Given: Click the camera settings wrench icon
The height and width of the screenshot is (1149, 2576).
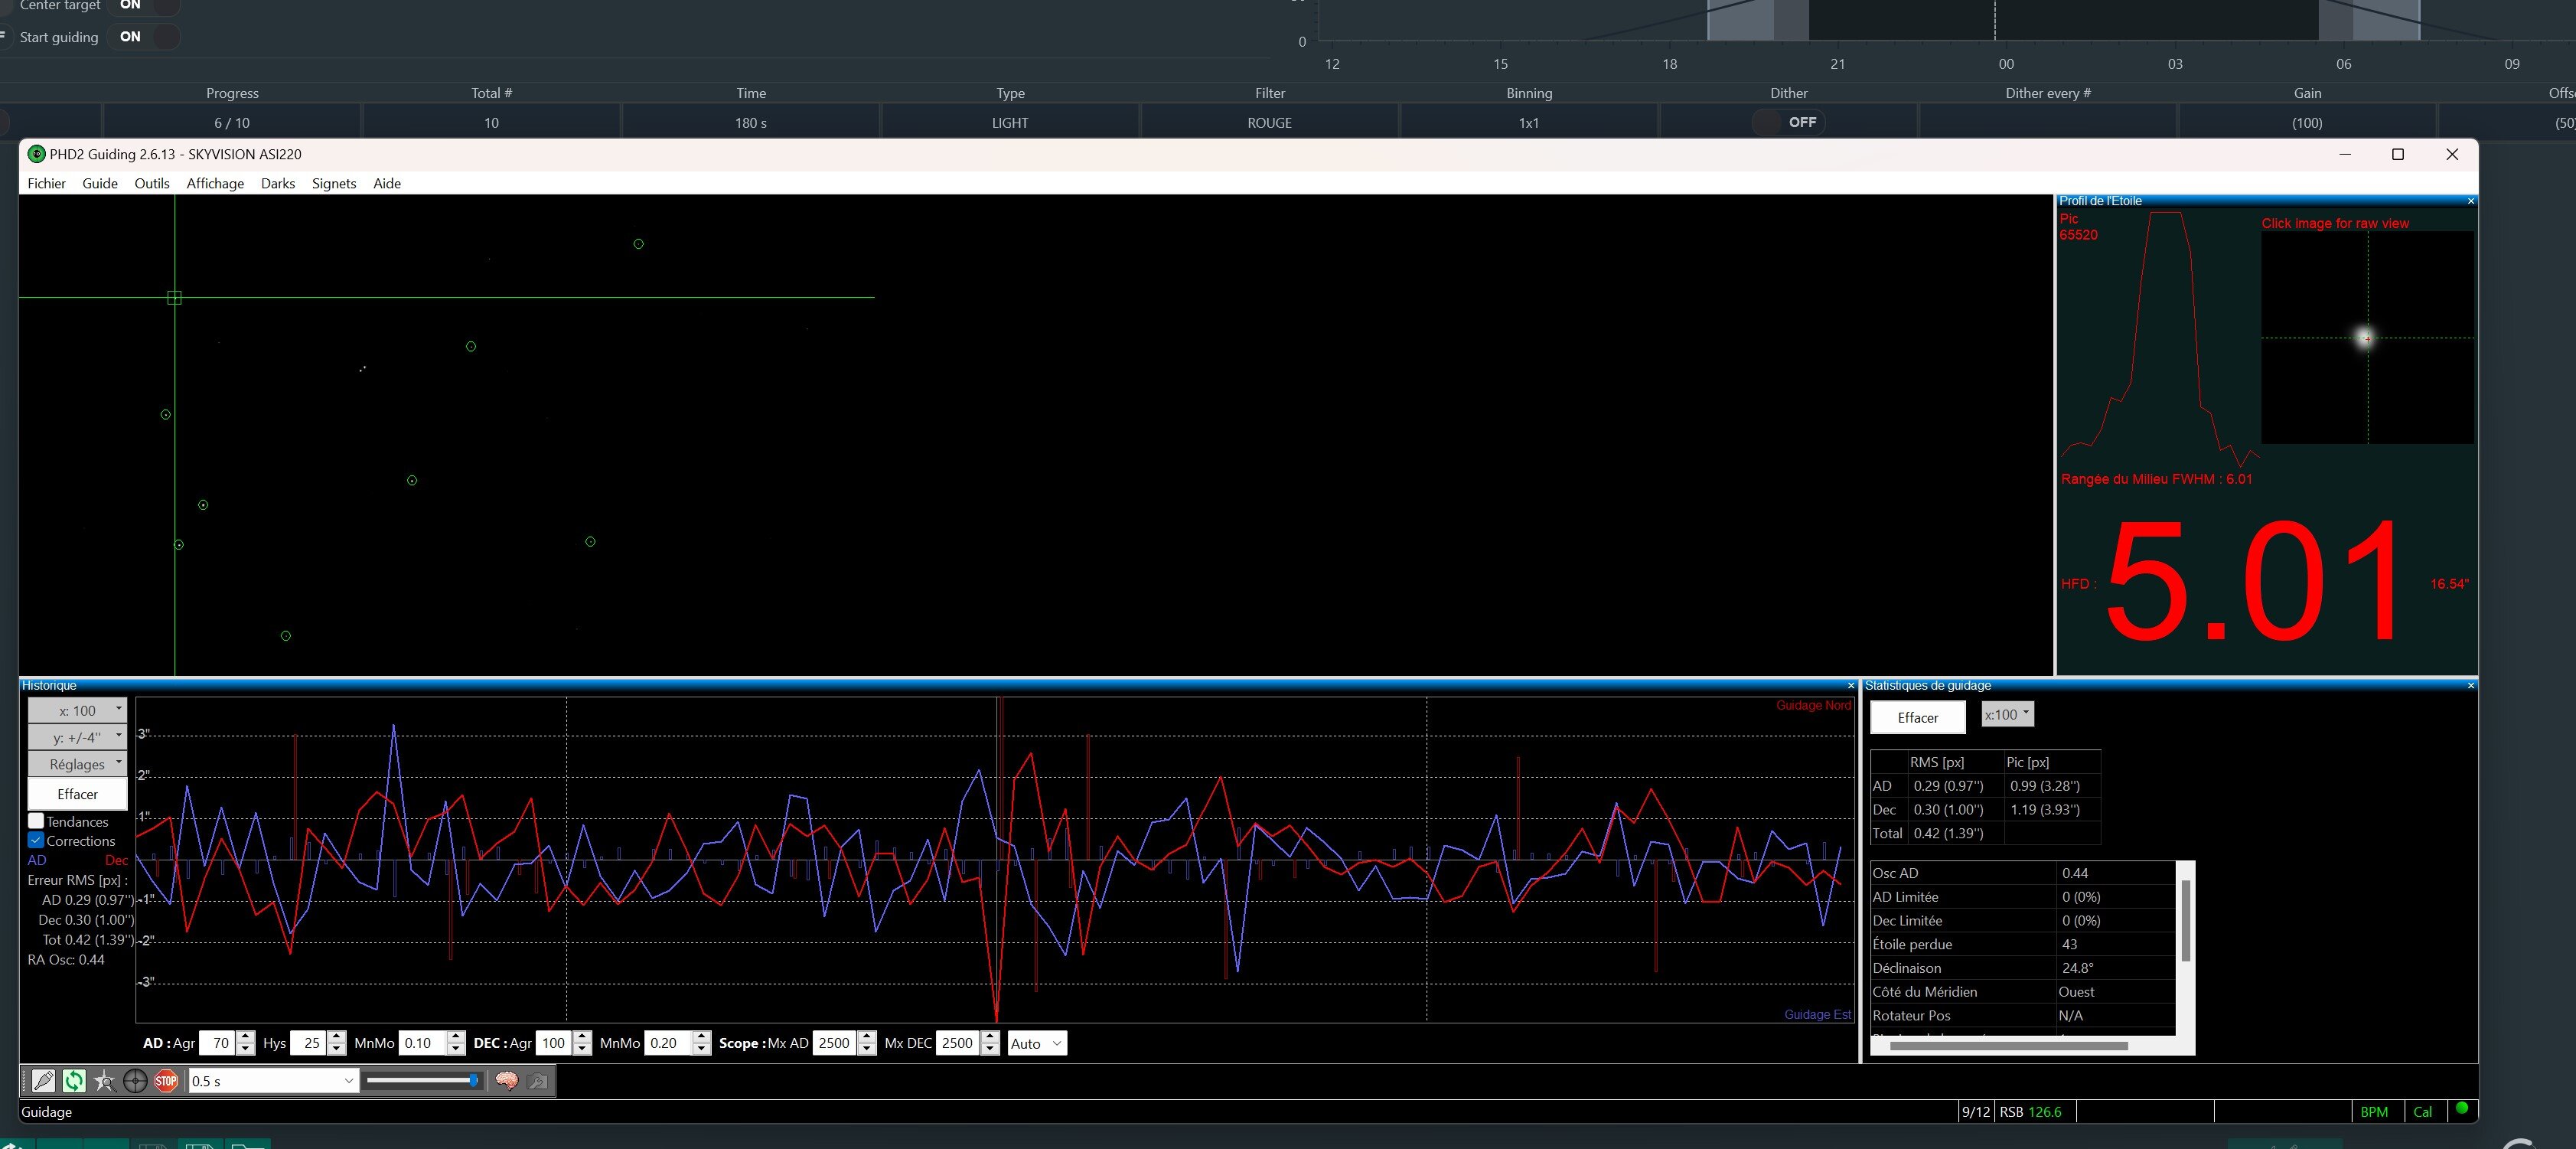Looking at the screenshot, I should pyautogui.click(x=537, y=1080).
